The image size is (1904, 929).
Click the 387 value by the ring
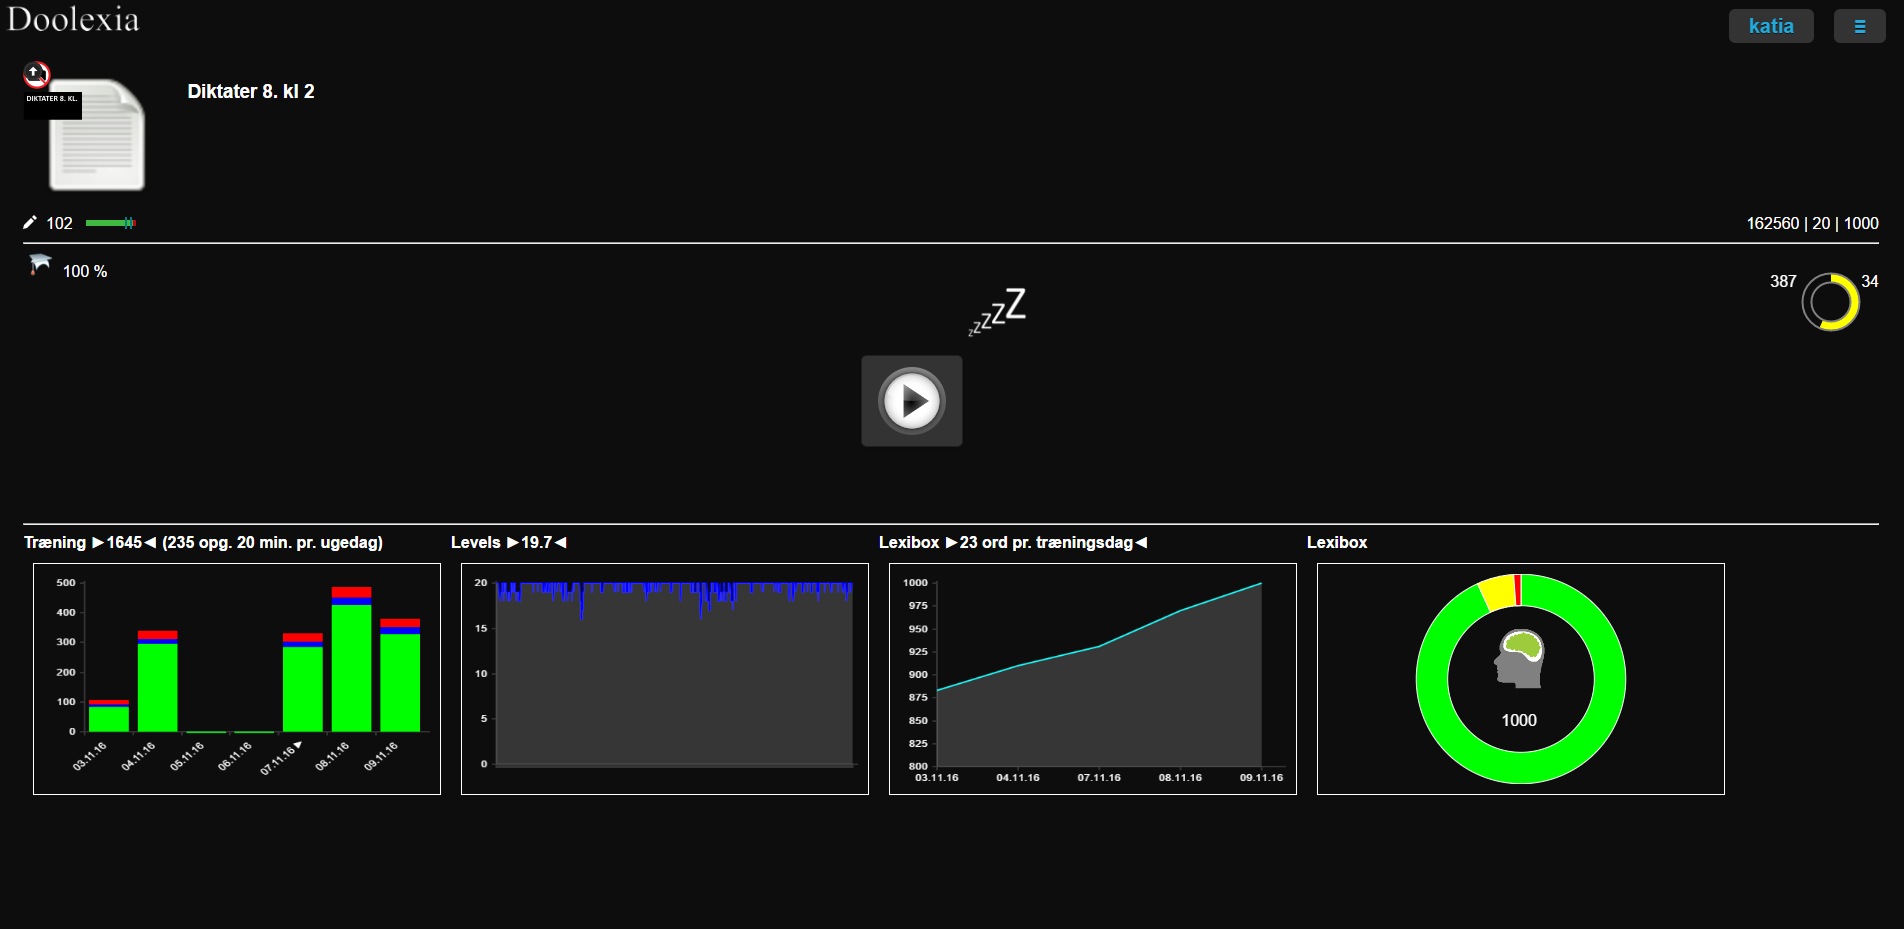pyautogui.click(x=1783, y=281)
